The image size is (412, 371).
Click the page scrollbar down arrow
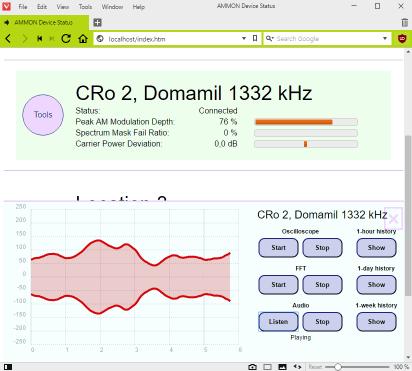[408, 357]
